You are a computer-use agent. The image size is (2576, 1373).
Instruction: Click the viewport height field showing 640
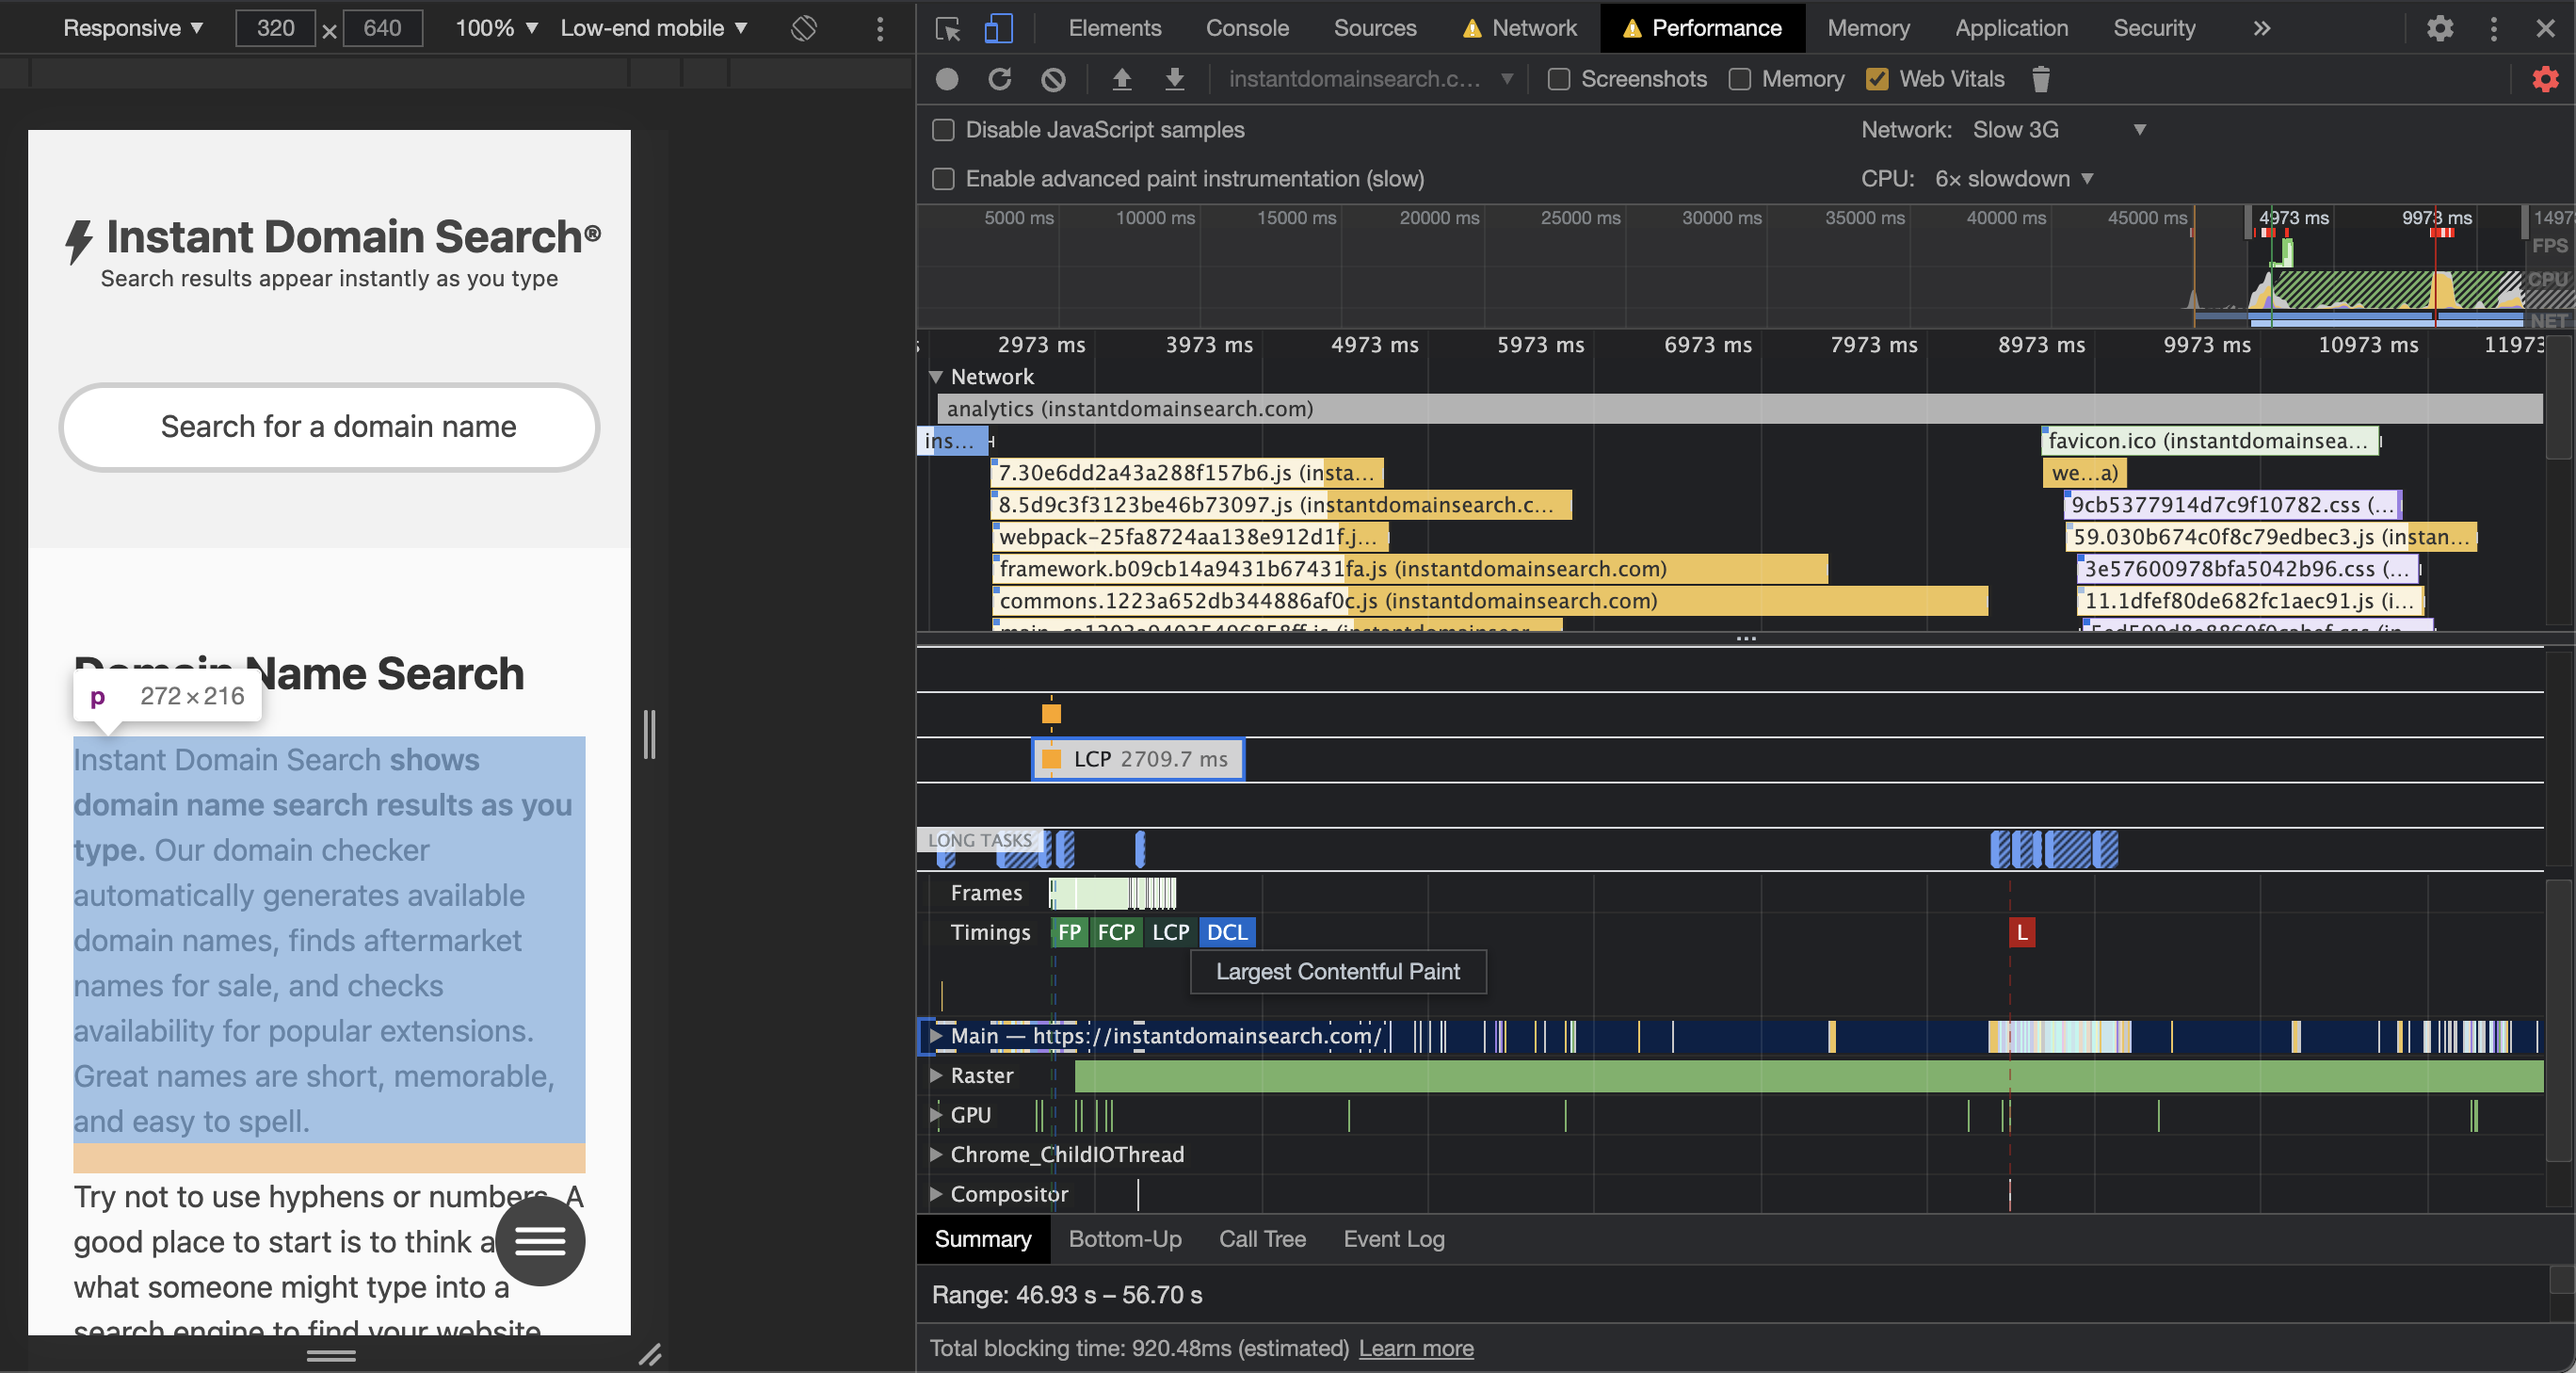pos(382,28)
